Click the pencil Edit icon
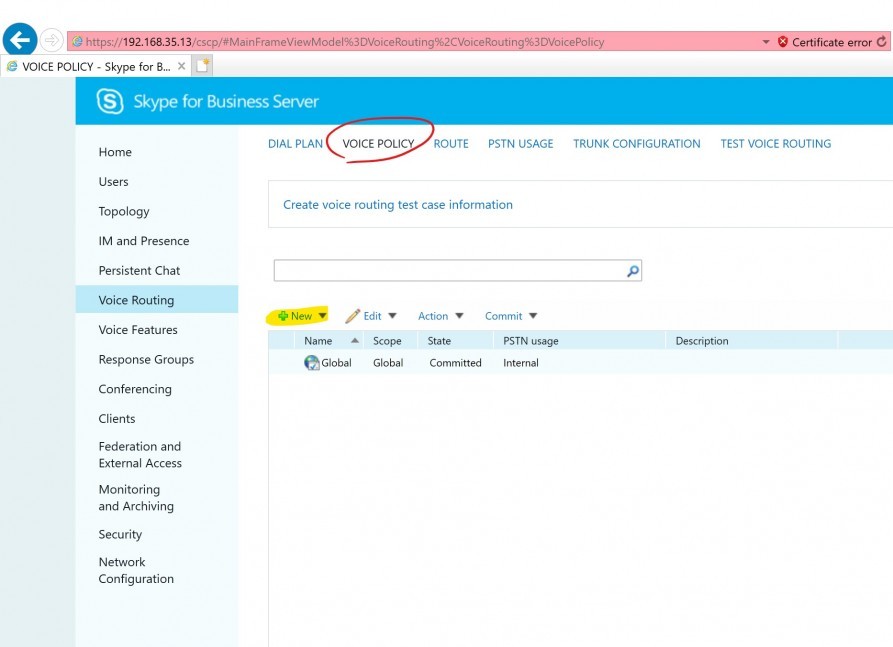Screen dimensions: 893x647 tap(353, 316)
